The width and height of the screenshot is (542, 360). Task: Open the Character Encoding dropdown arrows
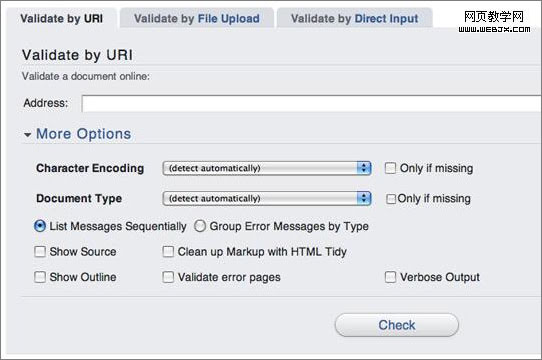pos(364,168)
